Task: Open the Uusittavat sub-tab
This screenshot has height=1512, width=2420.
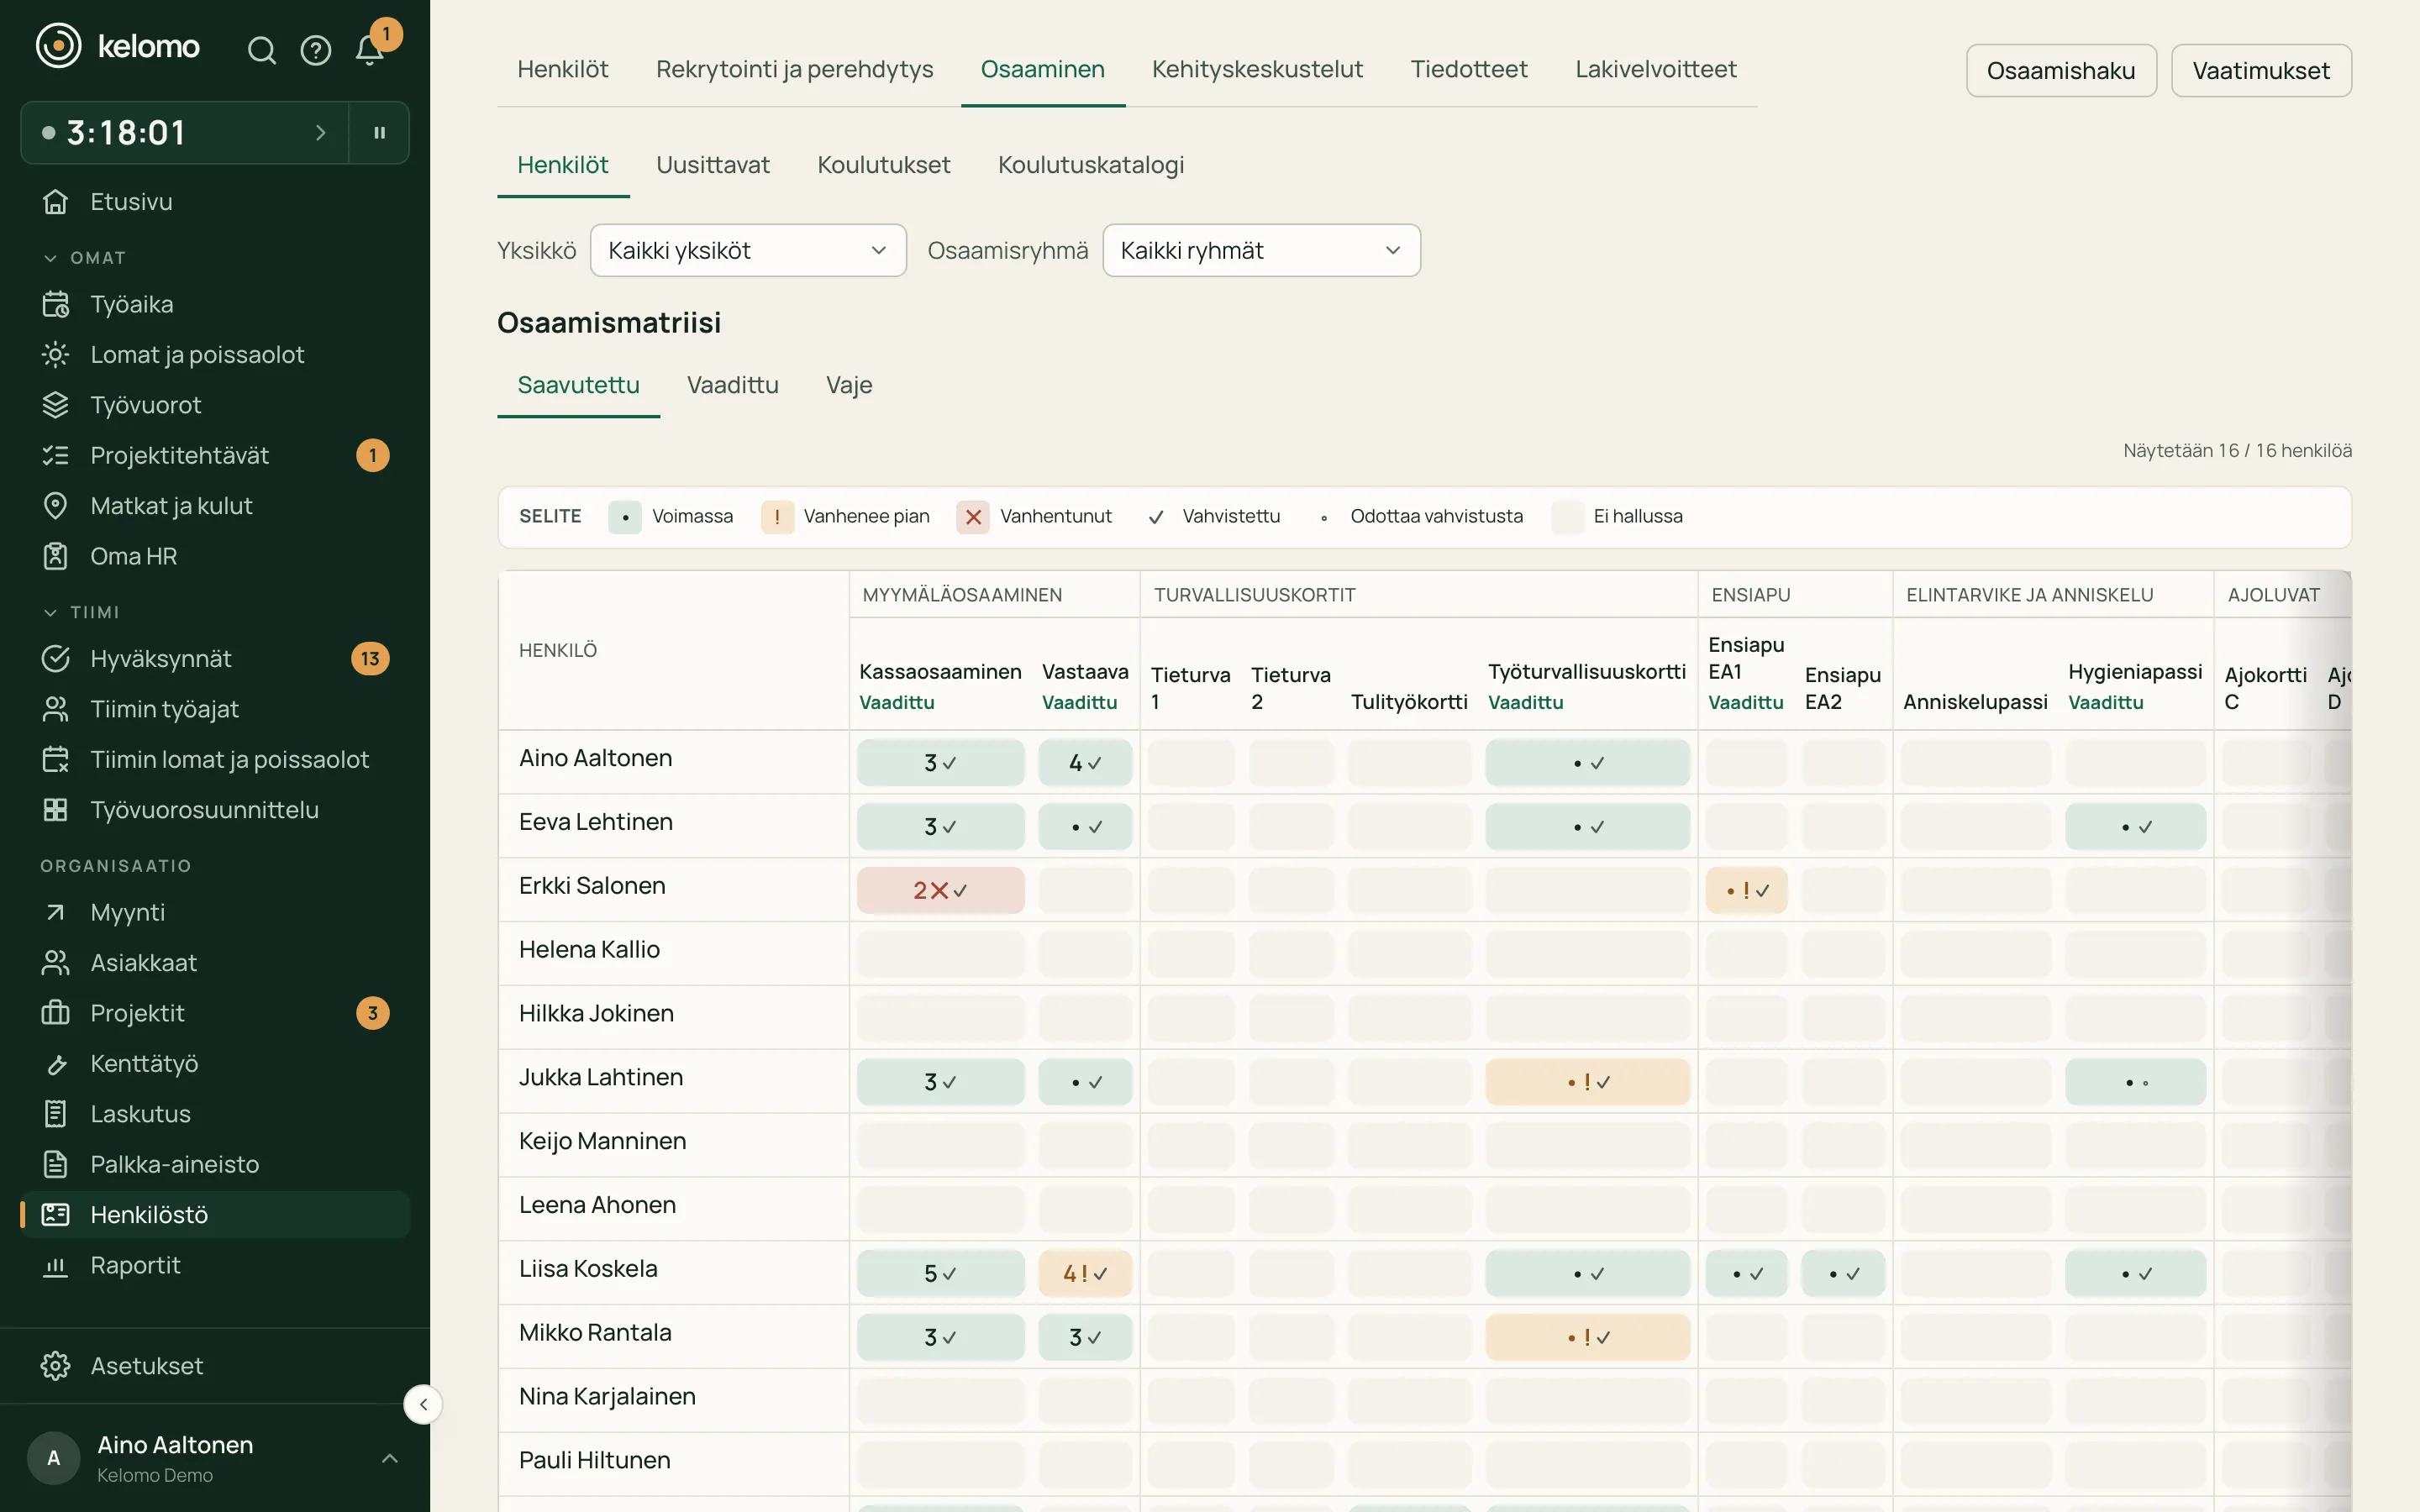Action: point(713,165)
